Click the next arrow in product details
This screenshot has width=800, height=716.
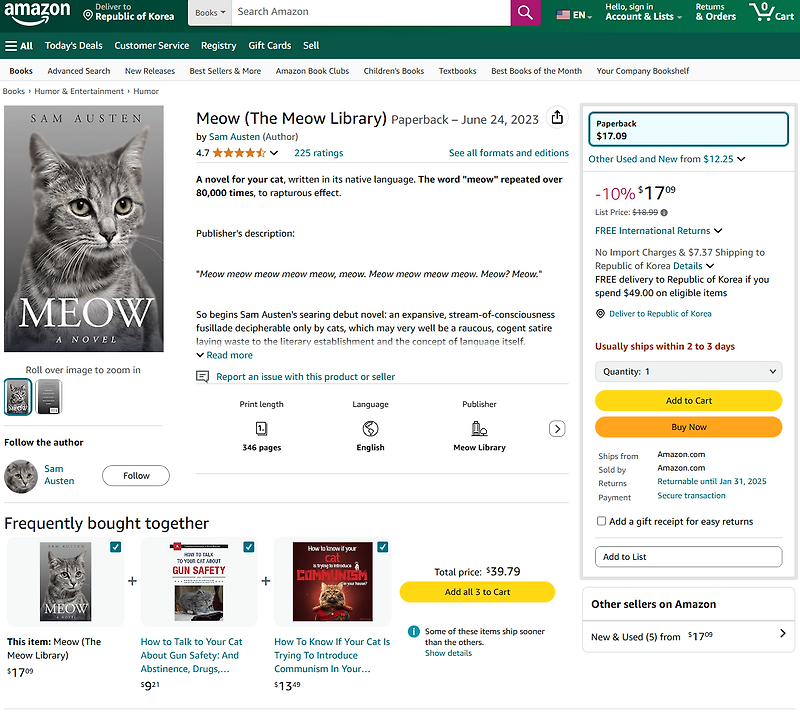557,429
